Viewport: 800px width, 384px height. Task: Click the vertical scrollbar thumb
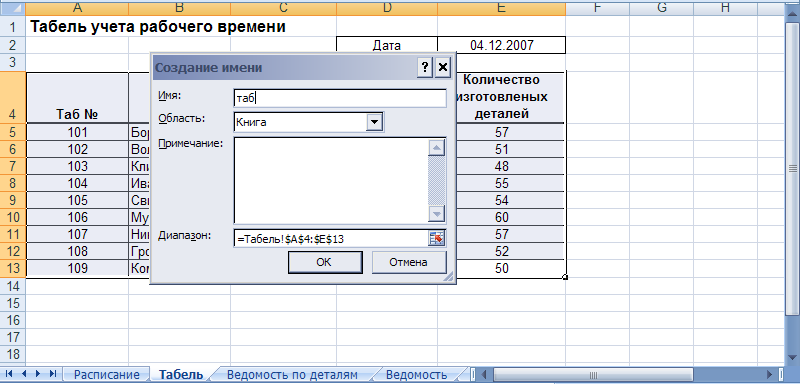(792, 168)
